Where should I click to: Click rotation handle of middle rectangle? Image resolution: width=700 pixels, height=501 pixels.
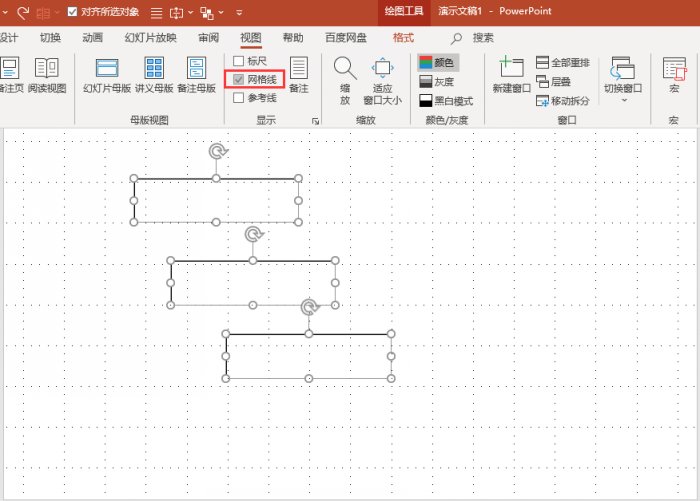click(254, 234)
